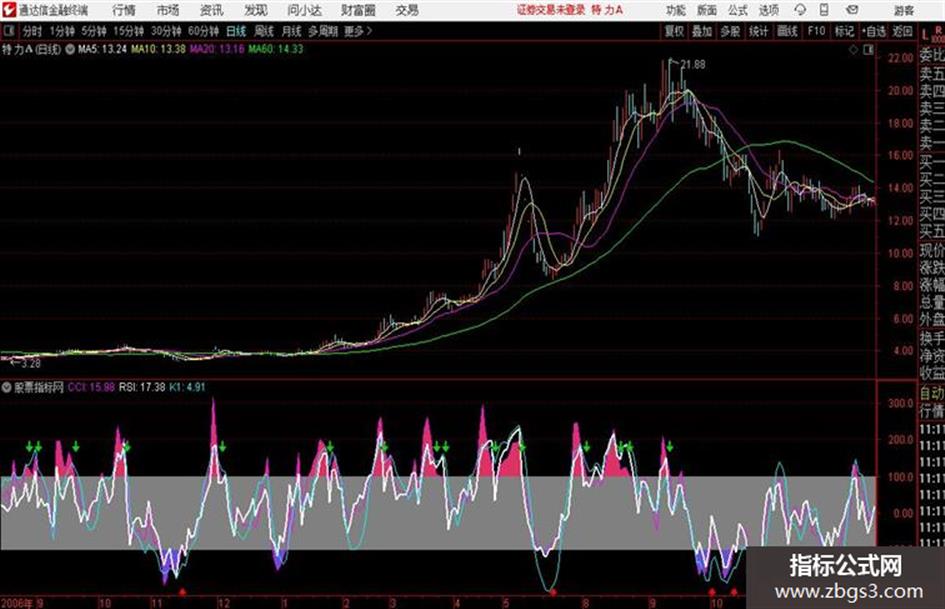Image resolution: width=945 pixels, height=609 pixels.
Task: Click 证券交易未登录 login status link
Action: coord(551,10)
